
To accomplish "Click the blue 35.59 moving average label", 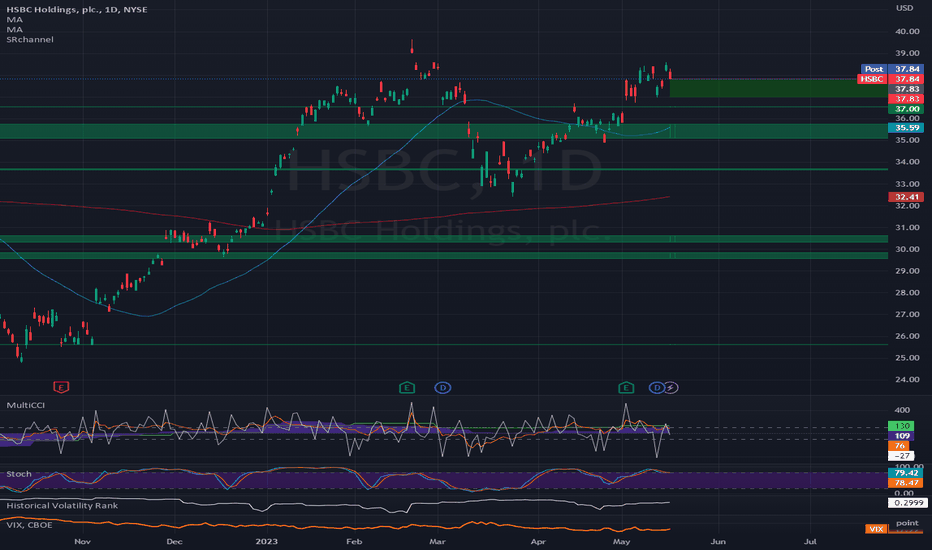I will coord(906,128).
